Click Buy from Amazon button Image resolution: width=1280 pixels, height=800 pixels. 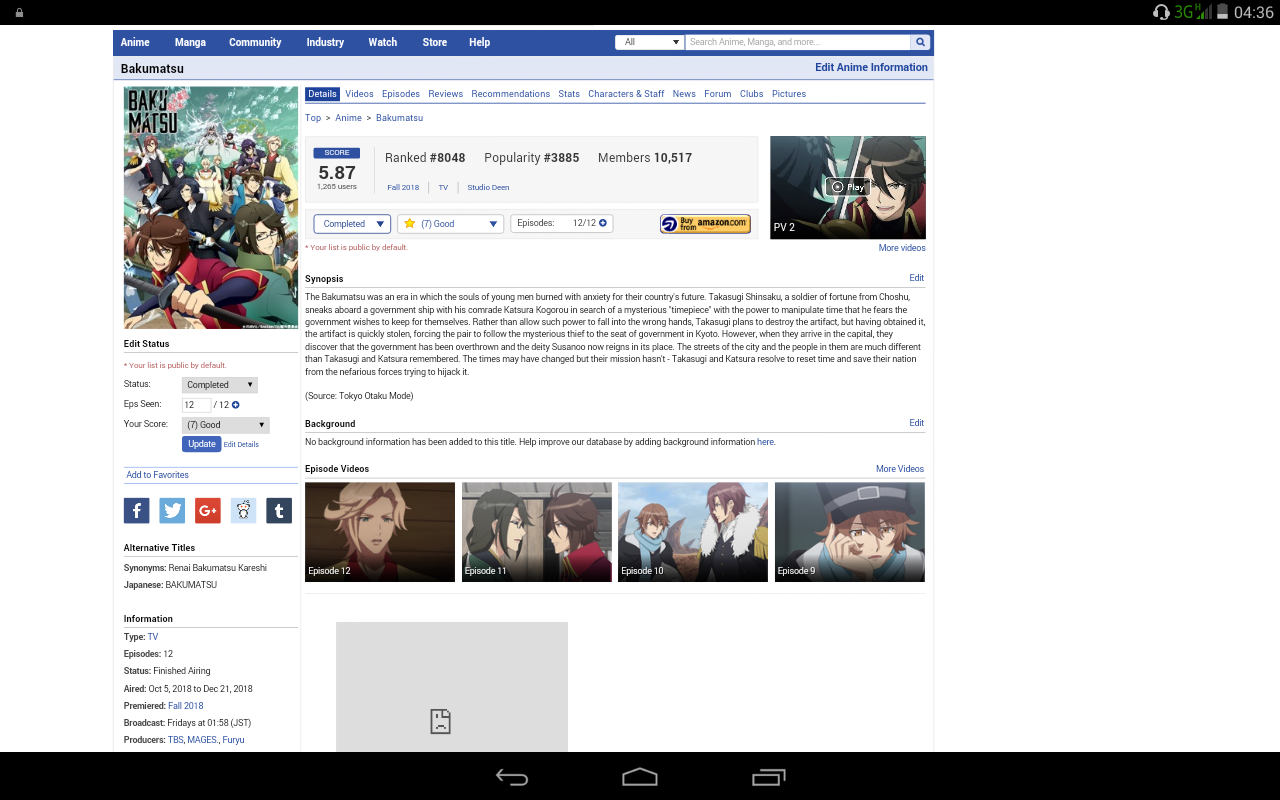[705, 224]
